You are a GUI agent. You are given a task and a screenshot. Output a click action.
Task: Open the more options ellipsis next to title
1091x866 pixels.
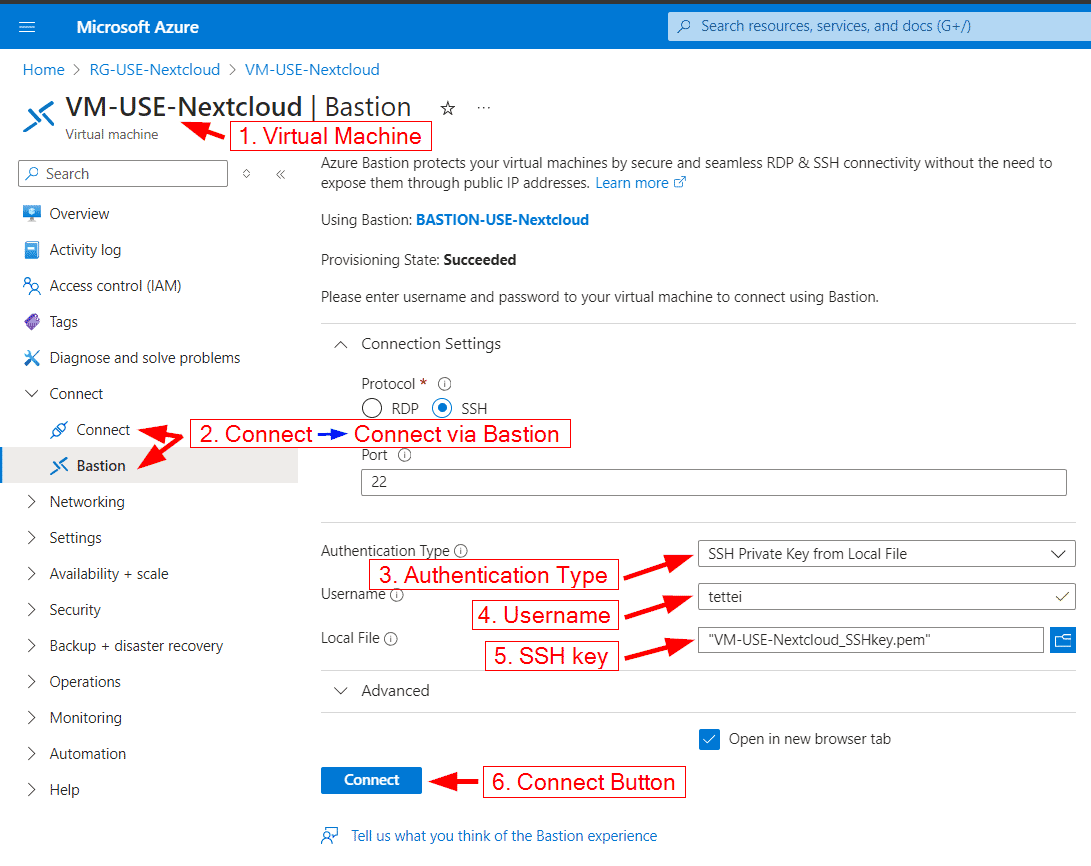click(484, 108)
